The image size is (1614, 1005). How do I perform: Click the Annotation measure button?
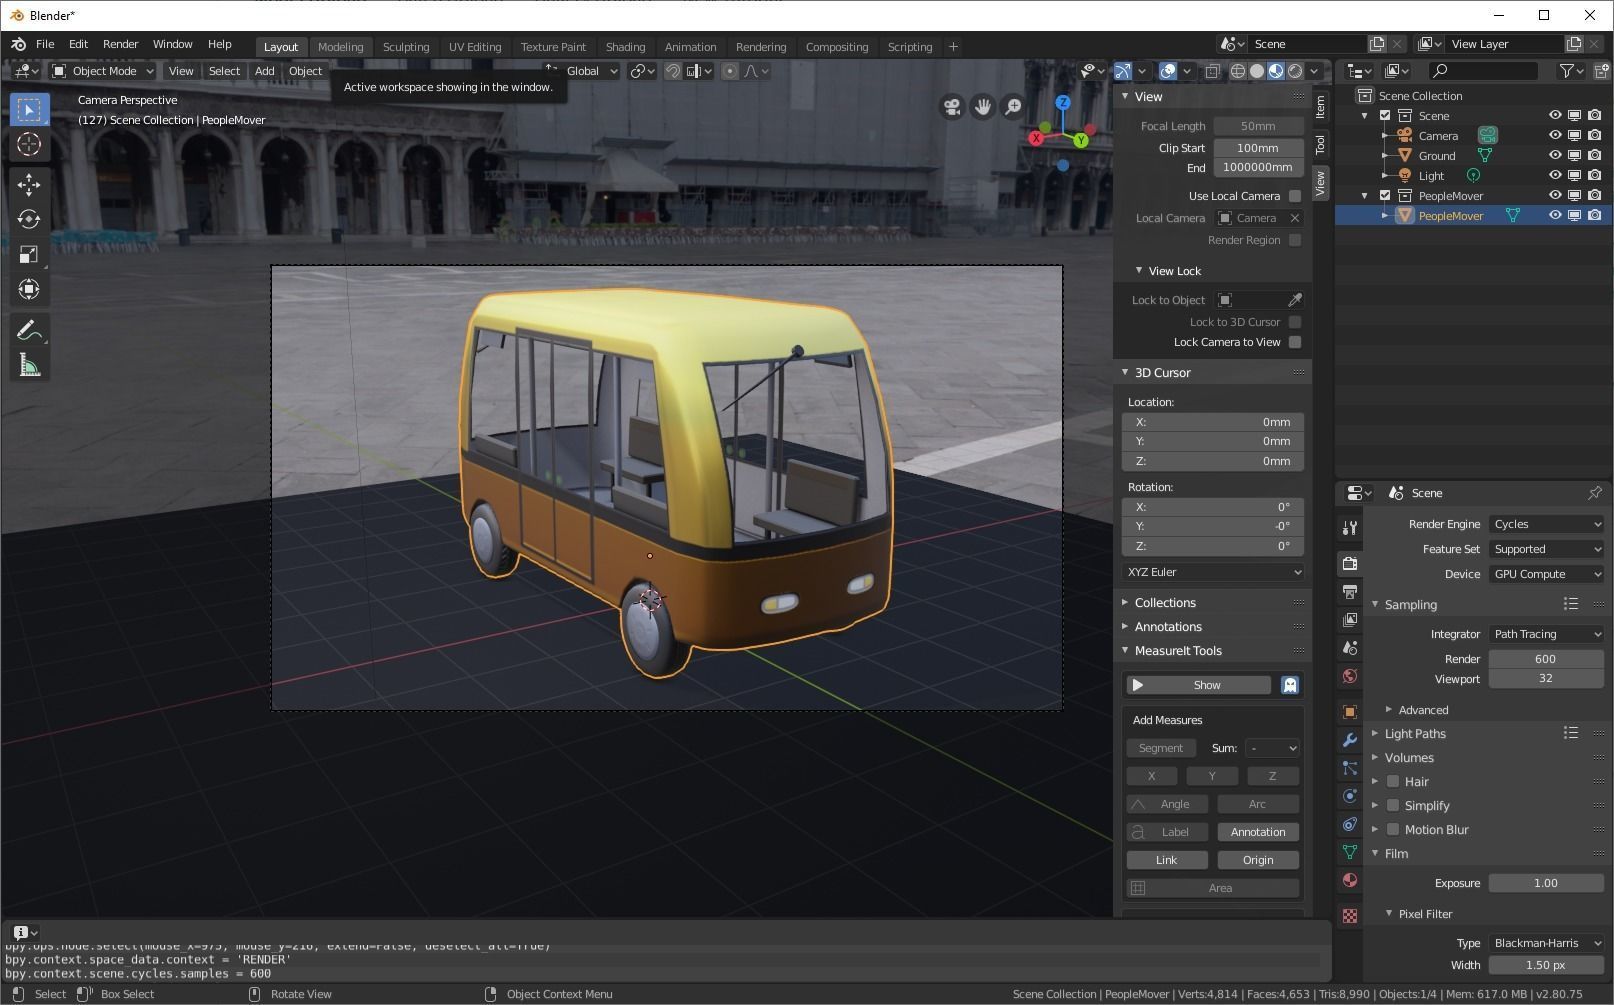point(1258,832)
